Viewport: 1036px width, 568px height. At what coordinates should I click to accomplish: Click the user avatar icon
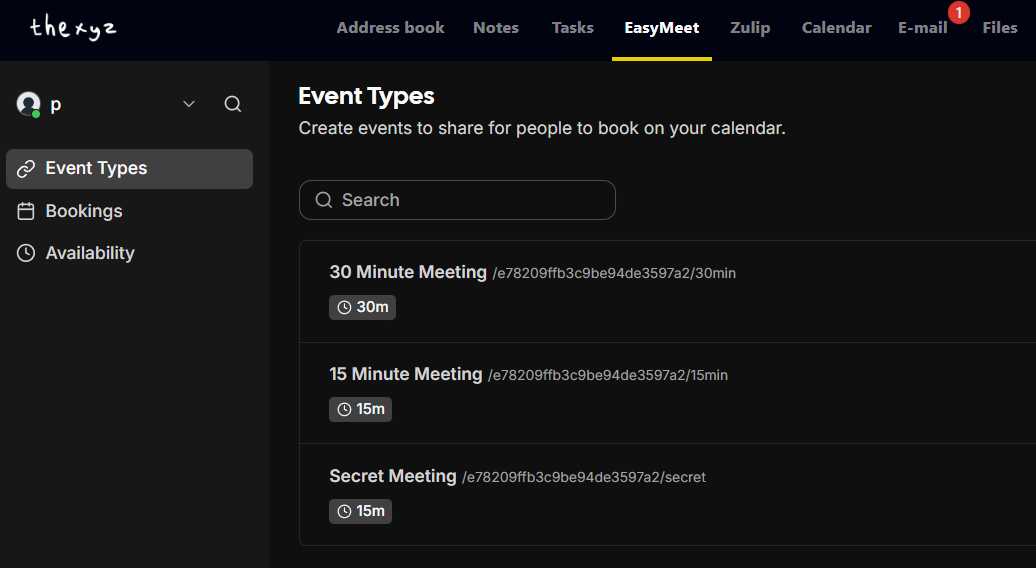click(28, 104)
